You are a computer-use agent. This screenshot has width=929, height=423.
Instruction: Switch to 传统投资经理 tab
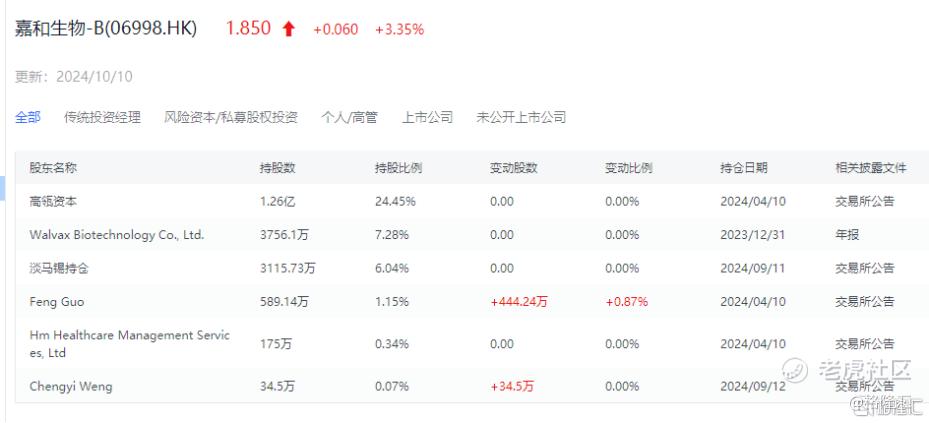[102, 117]
